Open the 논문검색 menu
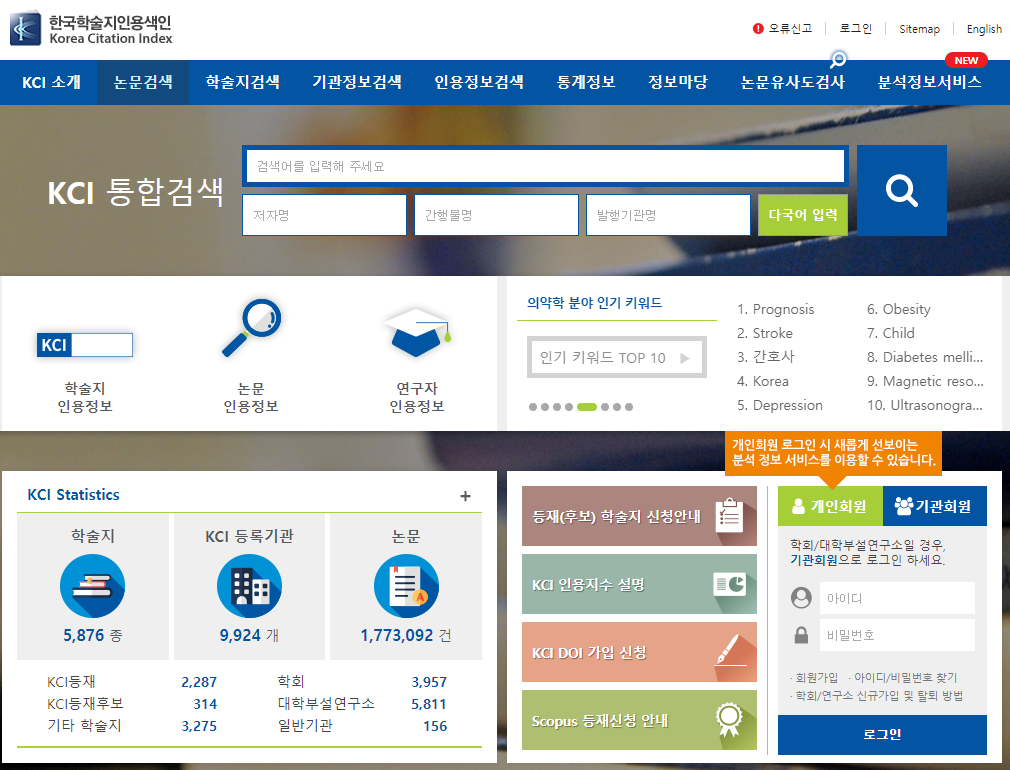This screenshot has width=1010, height=770. [143, 82]
